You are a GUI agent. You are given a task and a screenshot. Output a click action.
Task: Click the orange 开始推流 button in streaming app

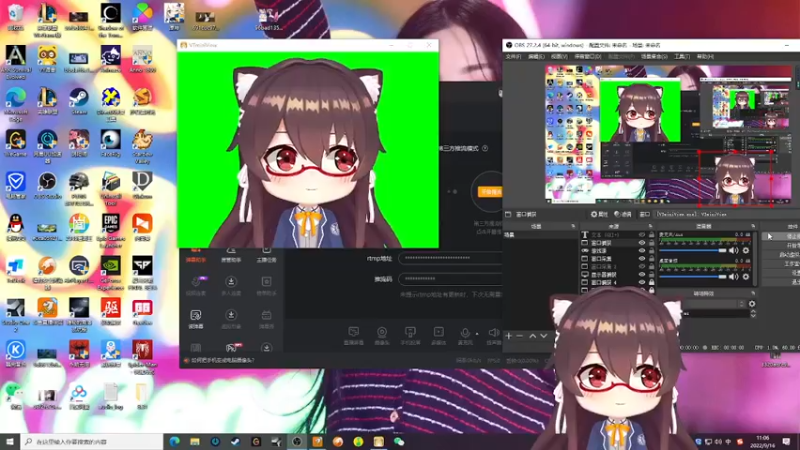point(490,191)
